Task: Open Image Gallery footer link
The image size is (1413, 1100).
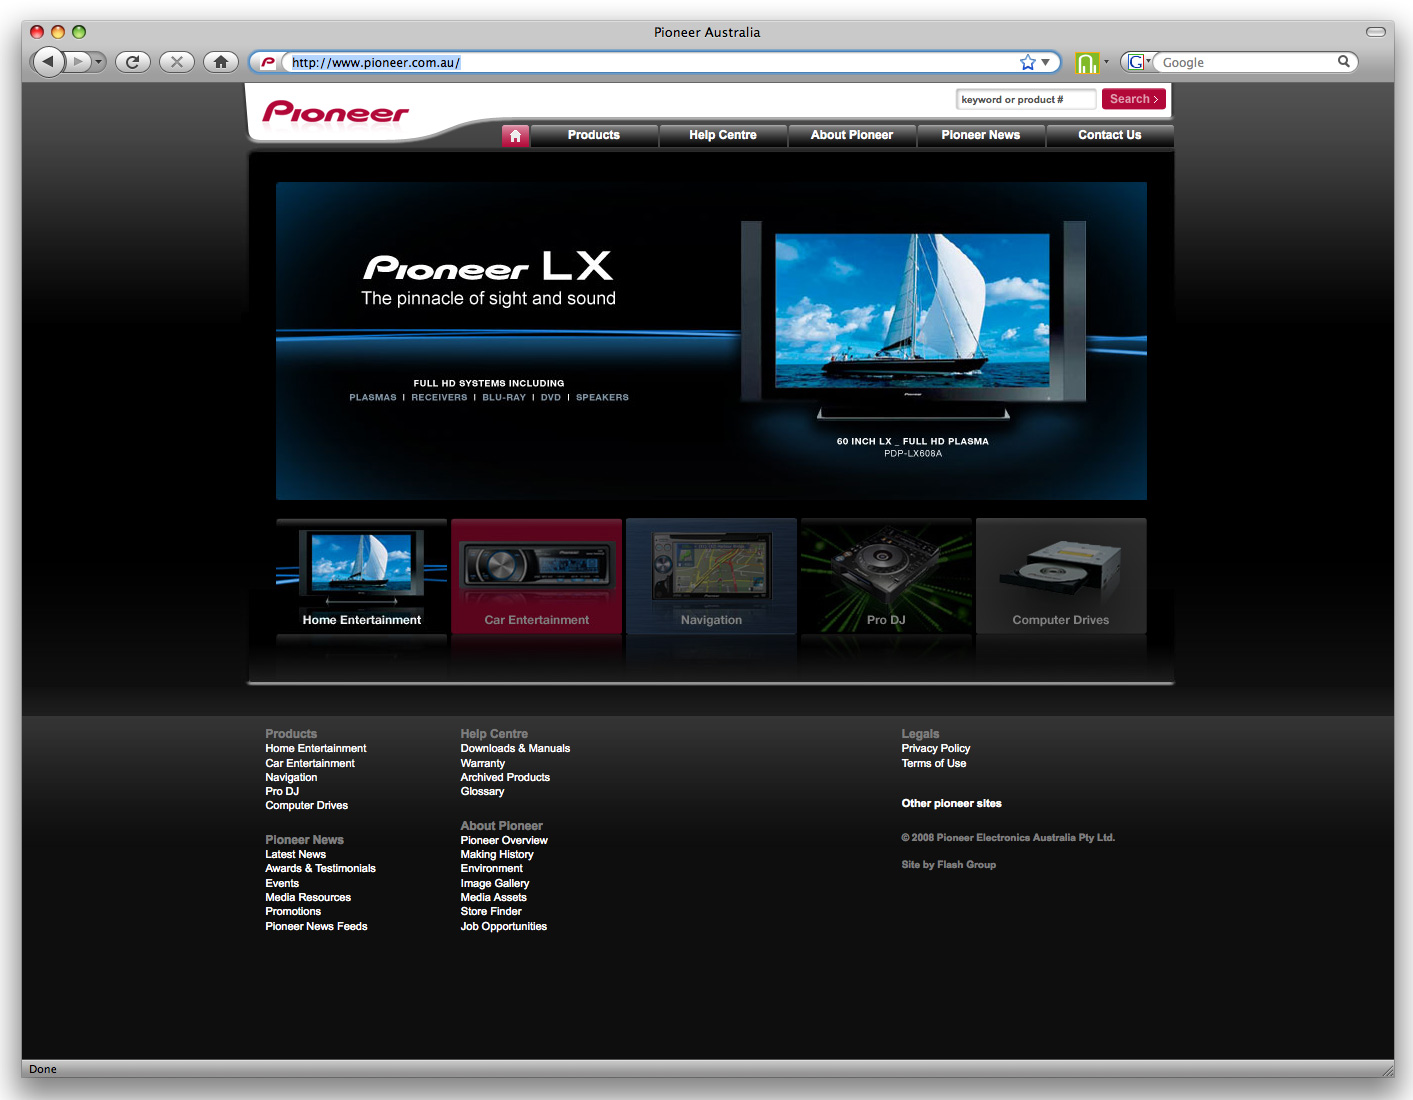Action: pos(495,883)
